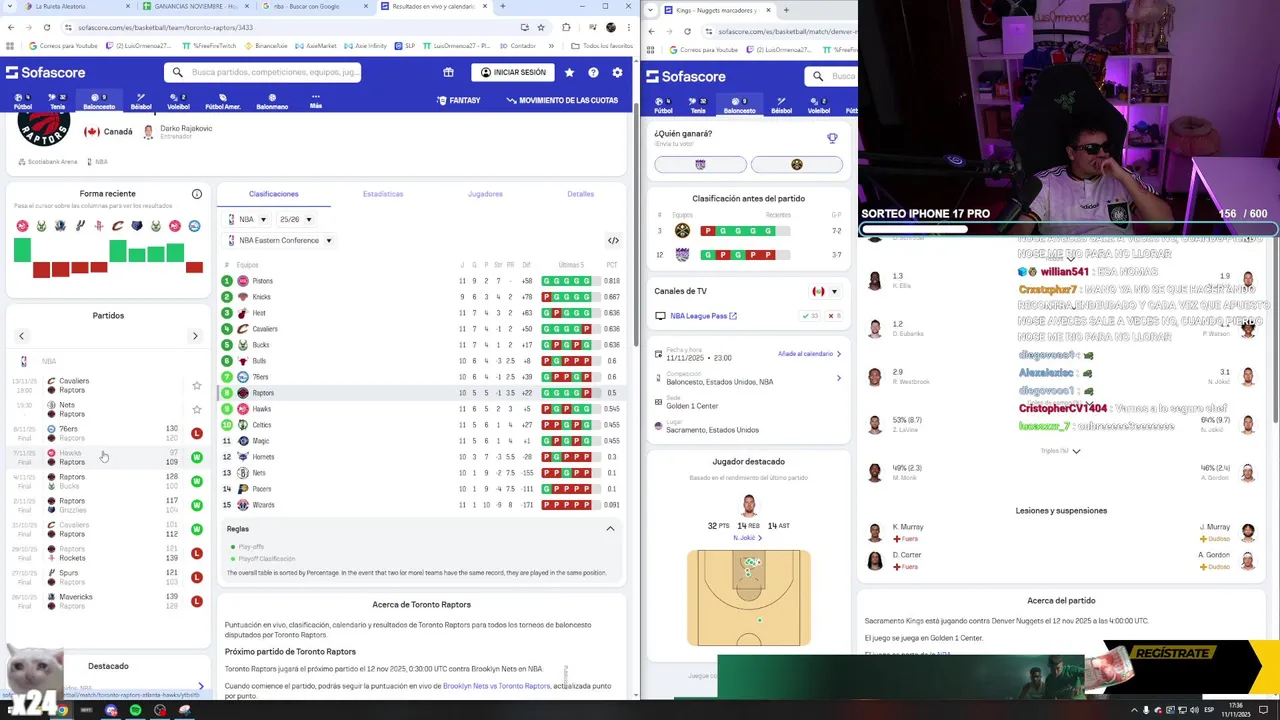Viewport: 1280px width, 720px height.
Task: Open browser apps grid in bookmarks bar
Action: 12,46
